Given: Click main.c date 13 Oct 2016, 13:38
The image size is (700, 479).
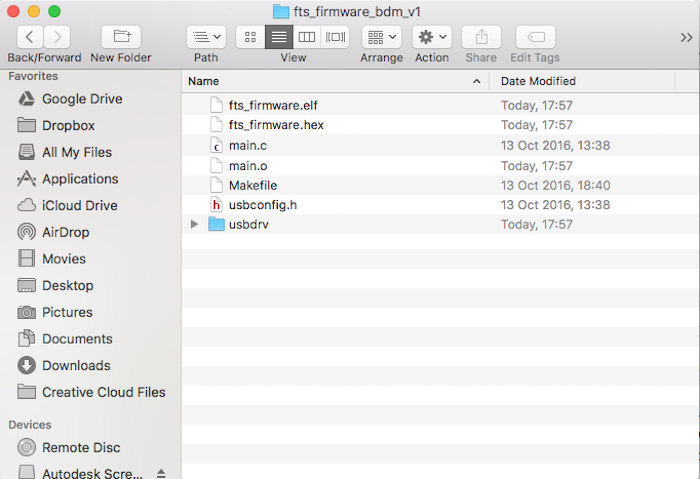Looking at the screenshot, I should [x=555, y=146].
